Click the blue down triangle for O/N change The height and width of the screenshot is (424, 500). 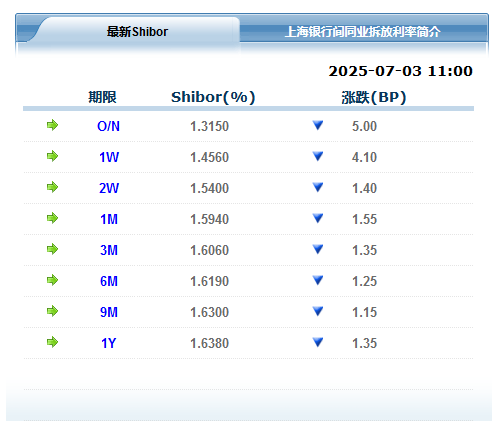(x=318, y=125)
